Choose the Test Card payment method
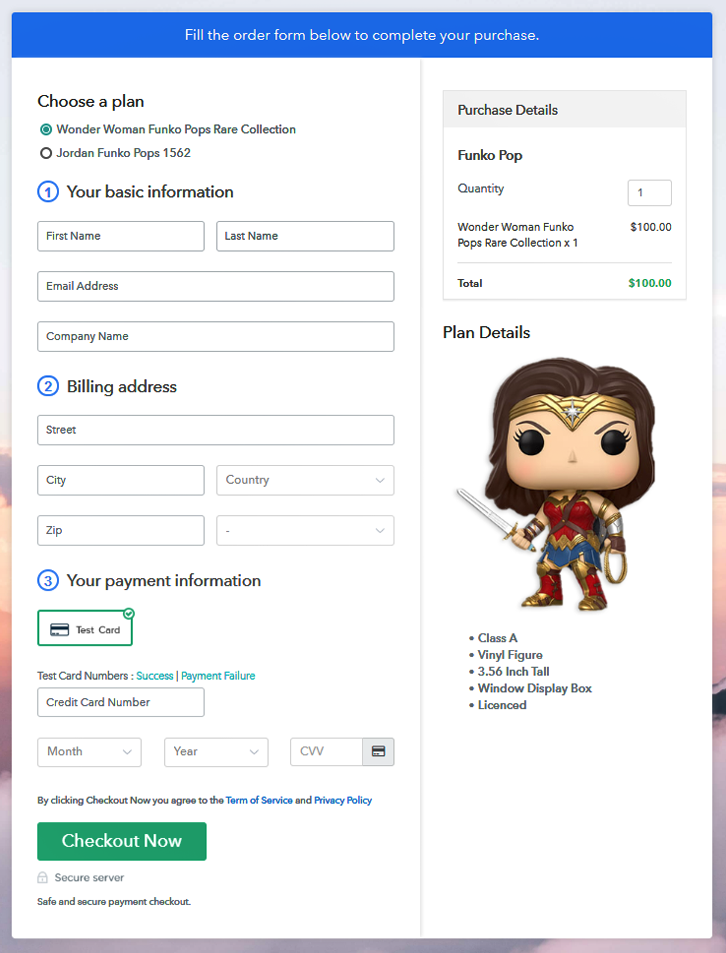 pyautogui.click(x=85, y=628)
